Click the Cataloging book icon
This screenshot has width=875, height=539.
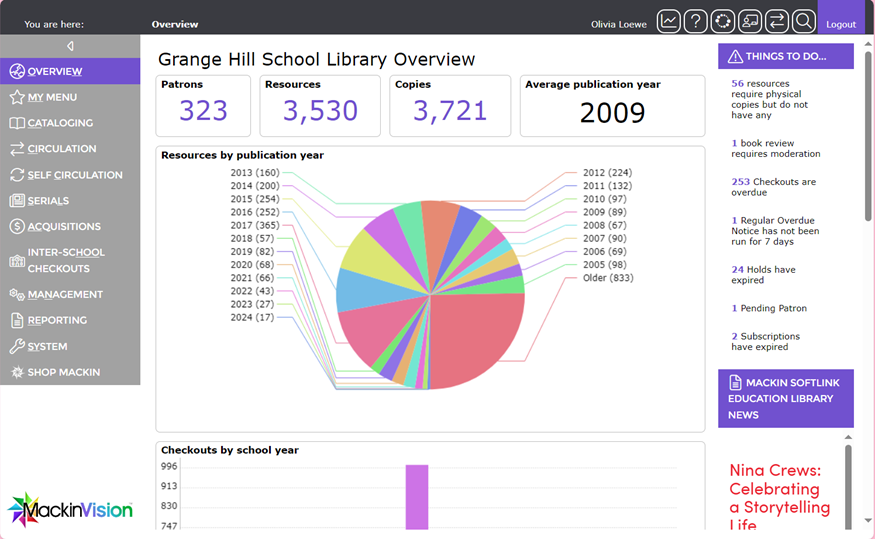click(x=17, y=123)
